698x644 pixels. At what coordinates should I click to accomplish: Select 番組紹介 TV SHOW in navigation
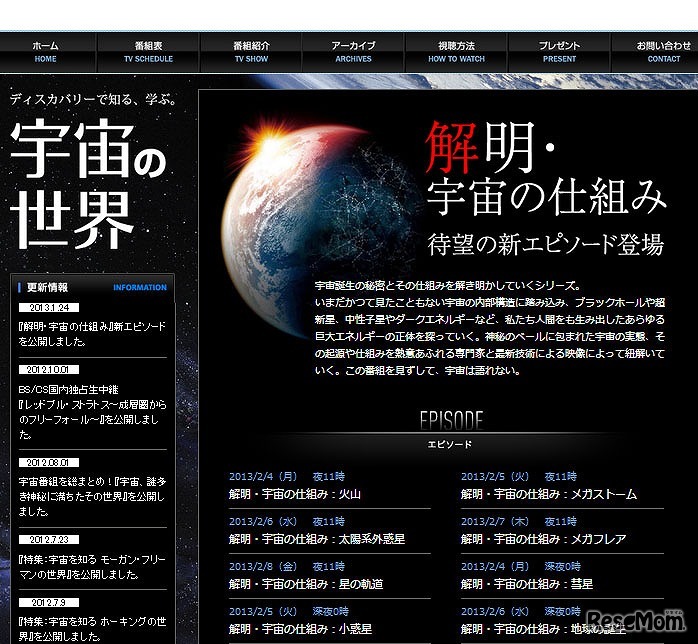(251, 52)
